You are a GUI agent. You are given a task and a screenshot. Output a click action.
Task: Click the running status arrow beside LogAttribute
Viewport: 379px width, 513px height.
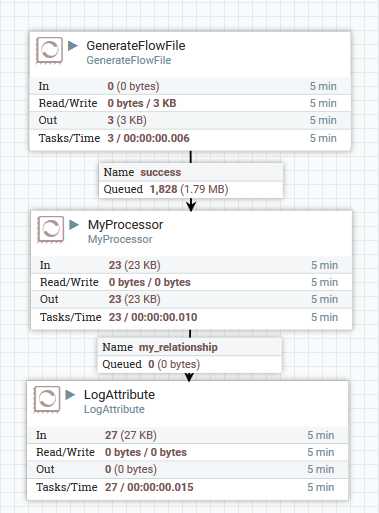click(x=70, y=395)
